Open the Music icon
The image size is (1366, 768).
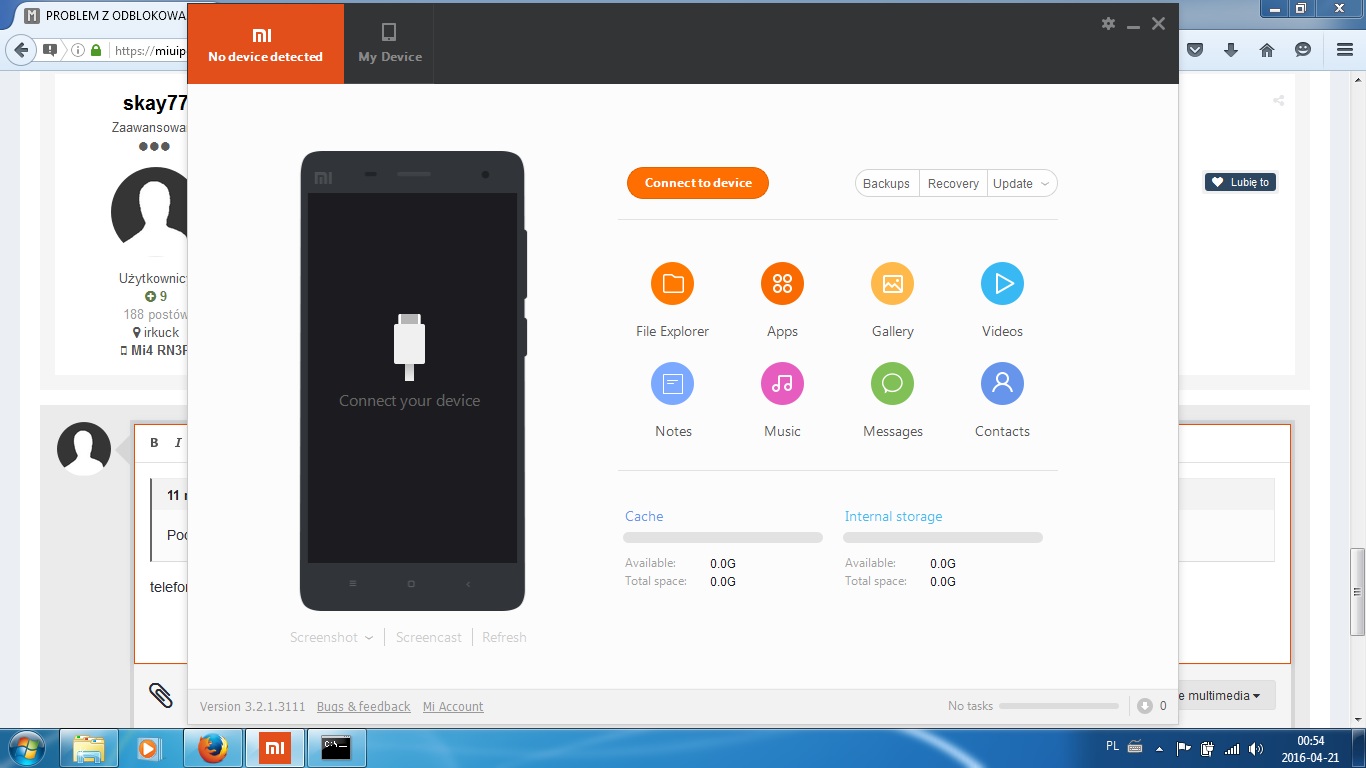click(782, 384)
